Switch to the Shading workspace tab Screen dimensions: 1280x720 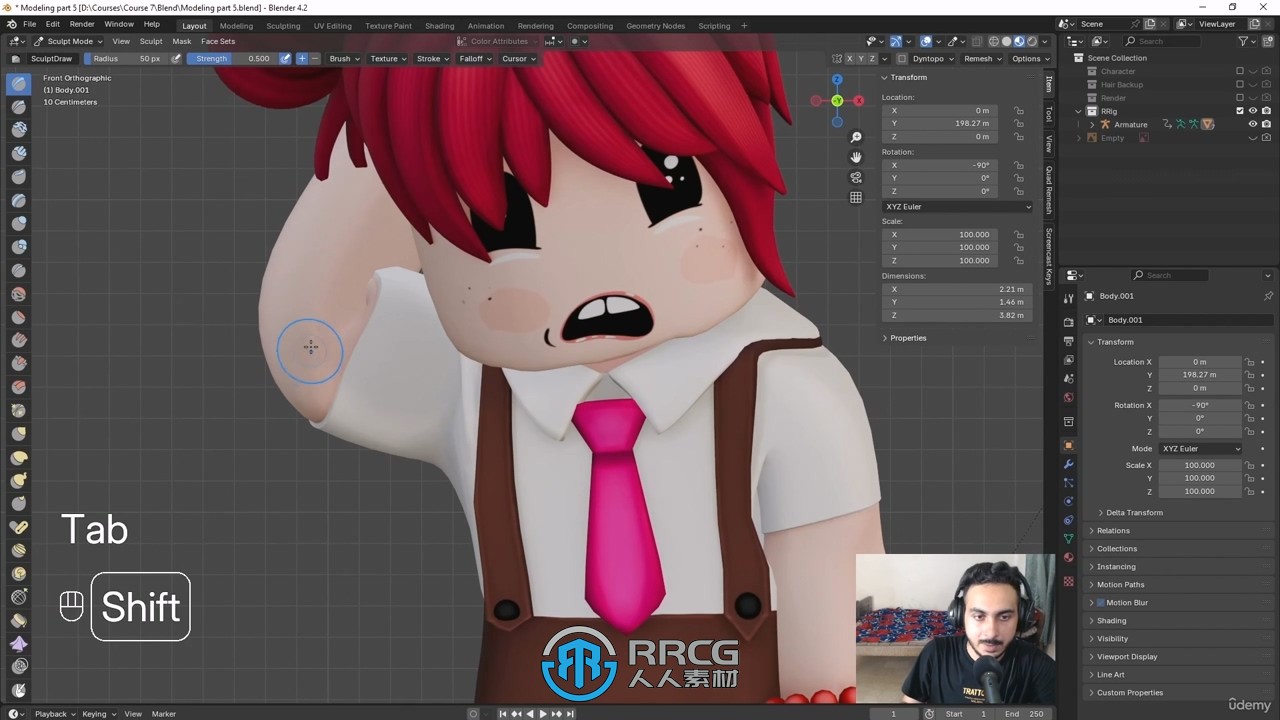(439, 25)
